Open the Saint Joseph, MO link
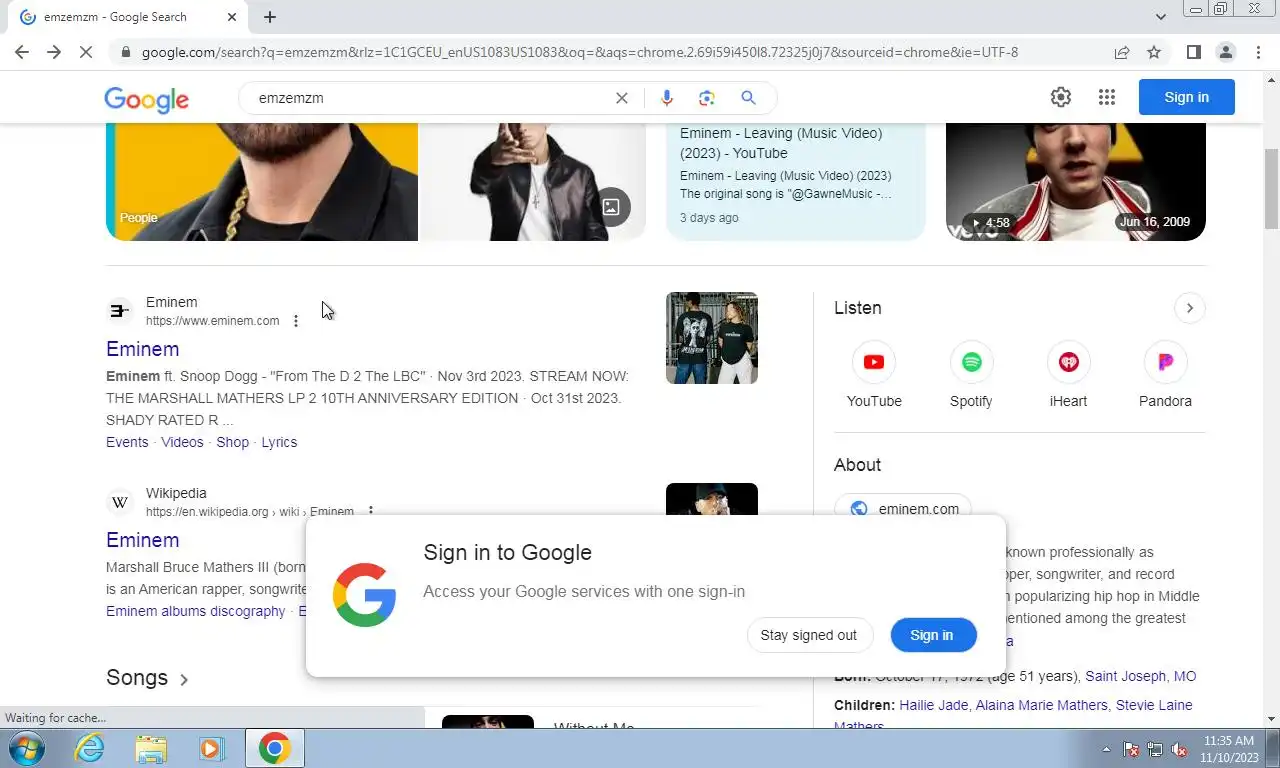The image size is (1280, 768). click(1141, 676)
